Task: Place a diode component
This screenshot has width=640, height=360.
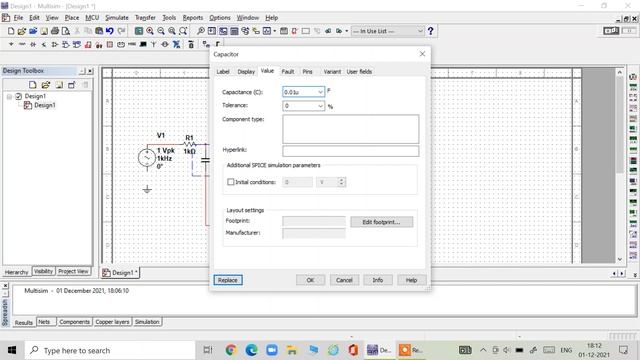Action: (x=33, y=44)
